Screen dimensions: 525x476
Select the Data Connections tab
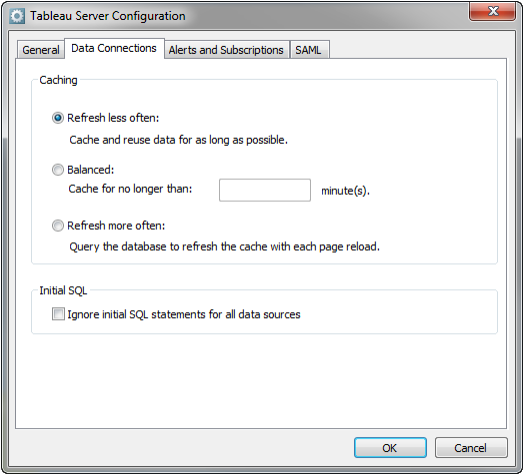[x=114, y=49]
